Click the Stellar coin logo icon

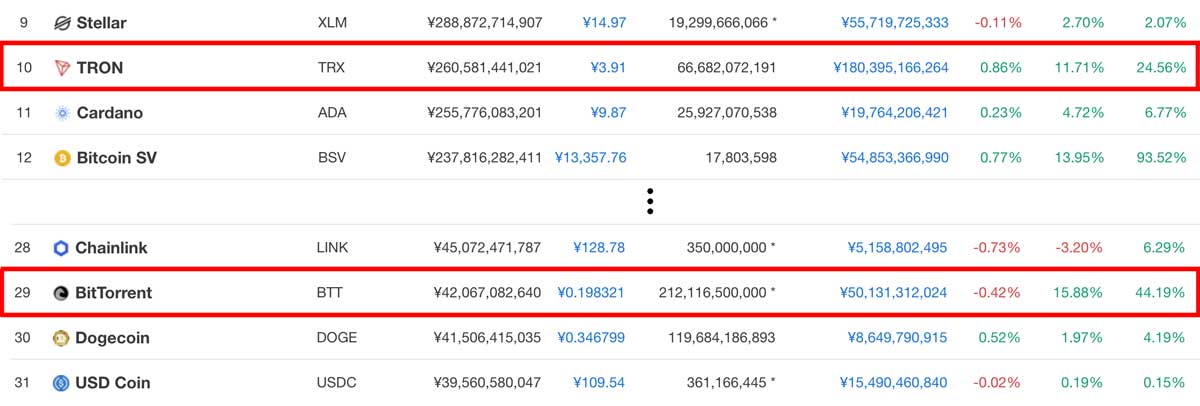pos(62,22)
